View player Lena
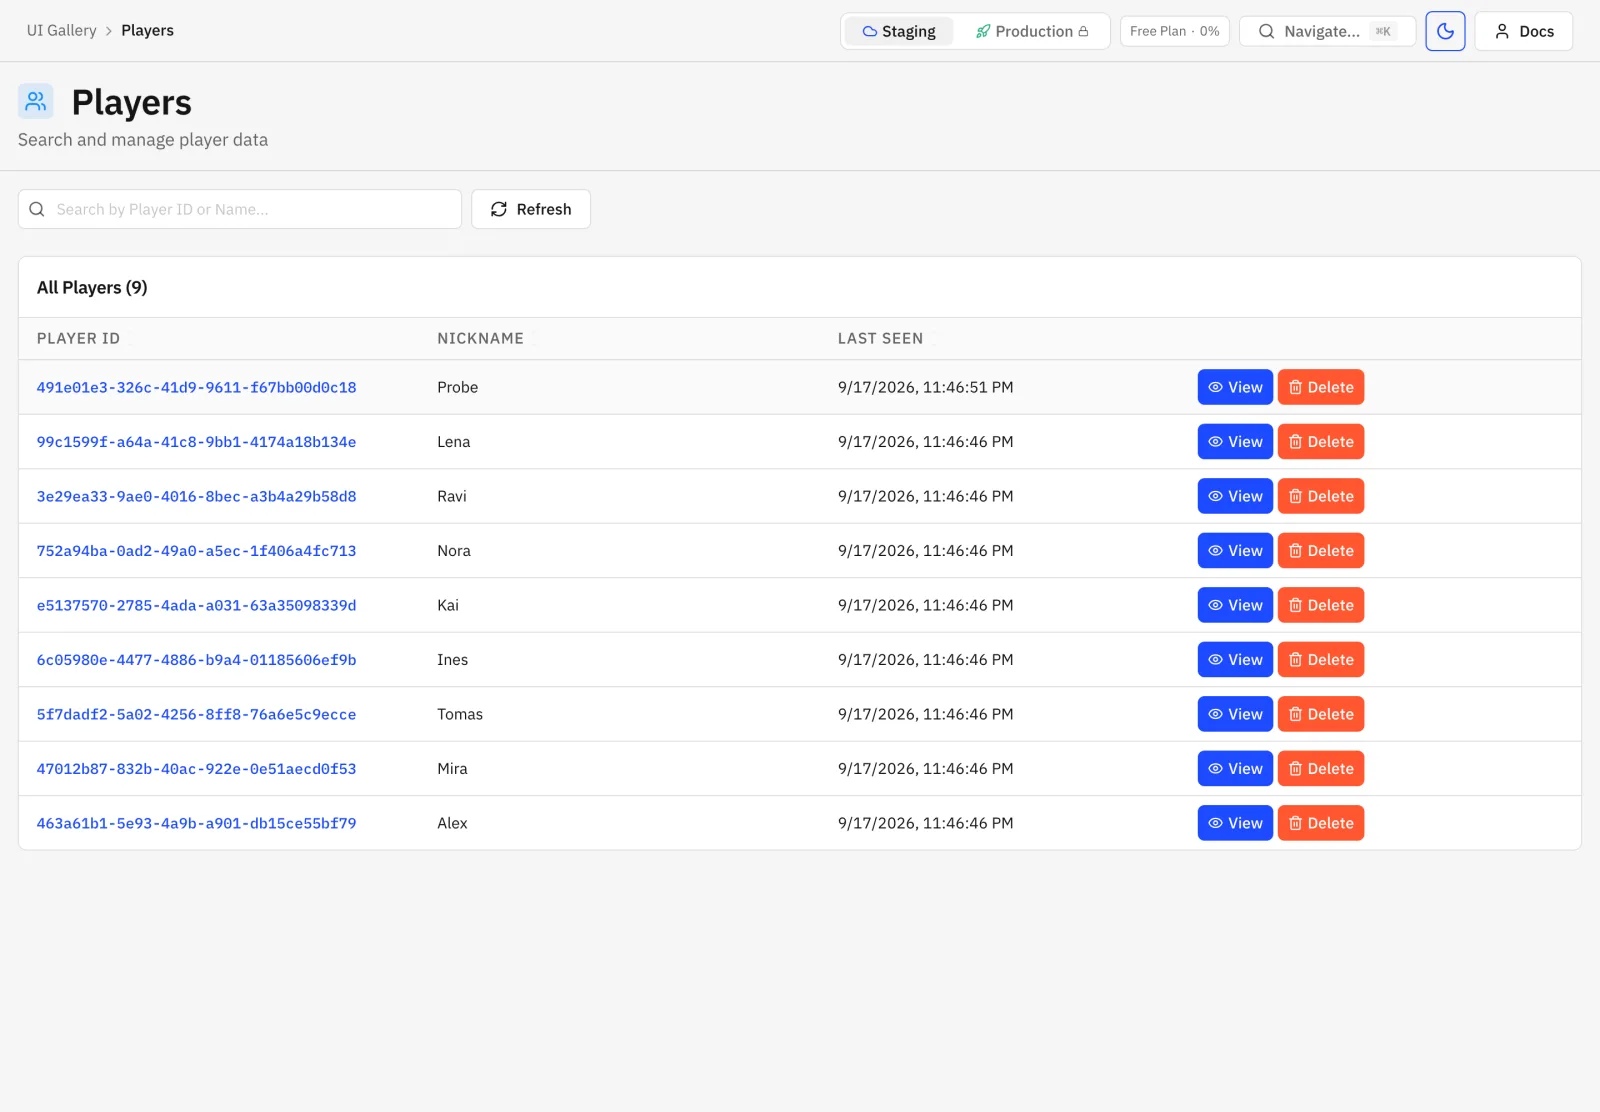Screen dimensions: 1600x1112 1235,441
